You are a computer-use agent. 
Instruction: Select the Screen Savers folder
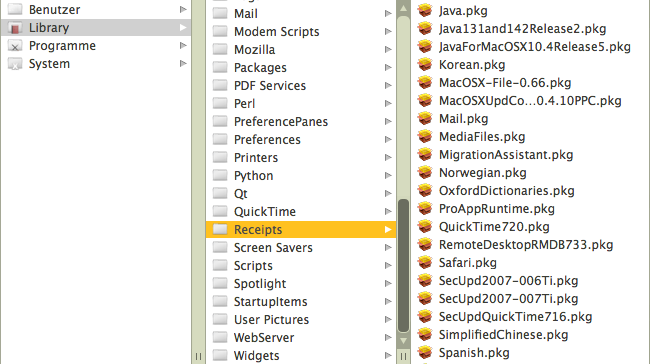pos(301,248)
